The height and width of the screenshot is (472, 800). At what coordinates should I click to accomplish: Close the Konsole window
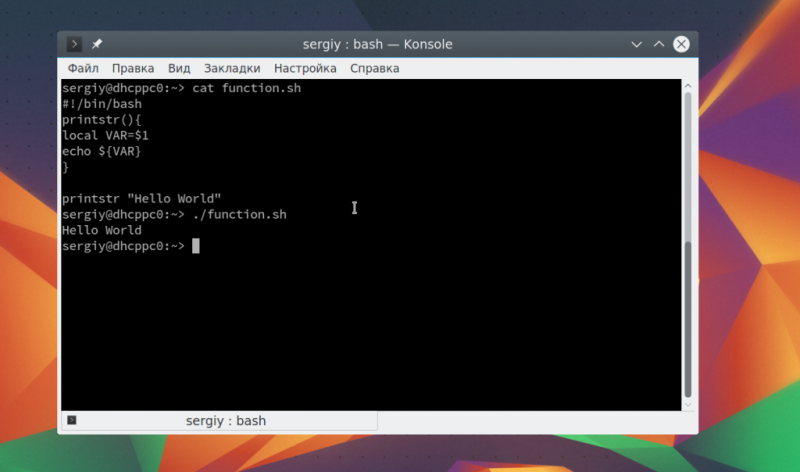pyautogui.click(x=681, y=44)
